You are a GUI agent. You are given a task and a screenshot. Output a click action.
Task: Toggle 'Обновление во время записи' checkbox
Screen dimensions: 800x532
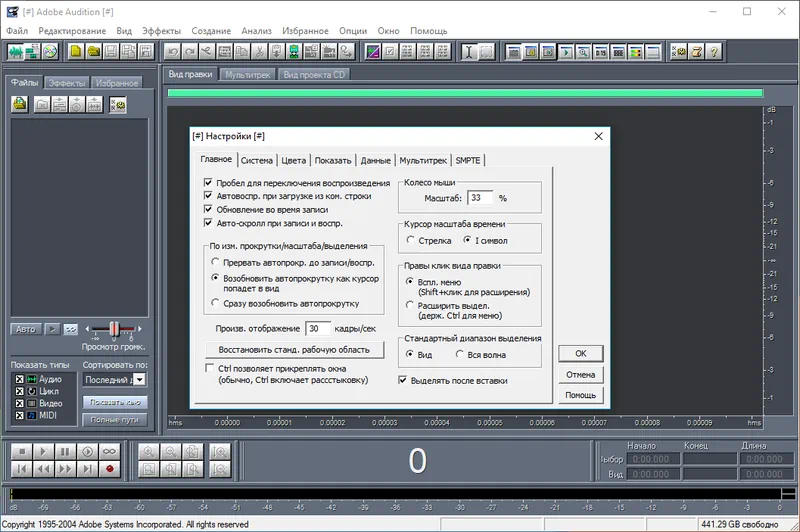pyautogui.click(x=208, y=209)
